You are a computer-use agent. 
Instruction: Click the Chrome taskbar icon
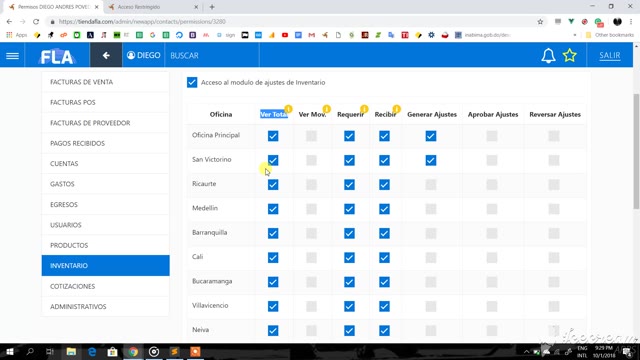coord(133,351)
